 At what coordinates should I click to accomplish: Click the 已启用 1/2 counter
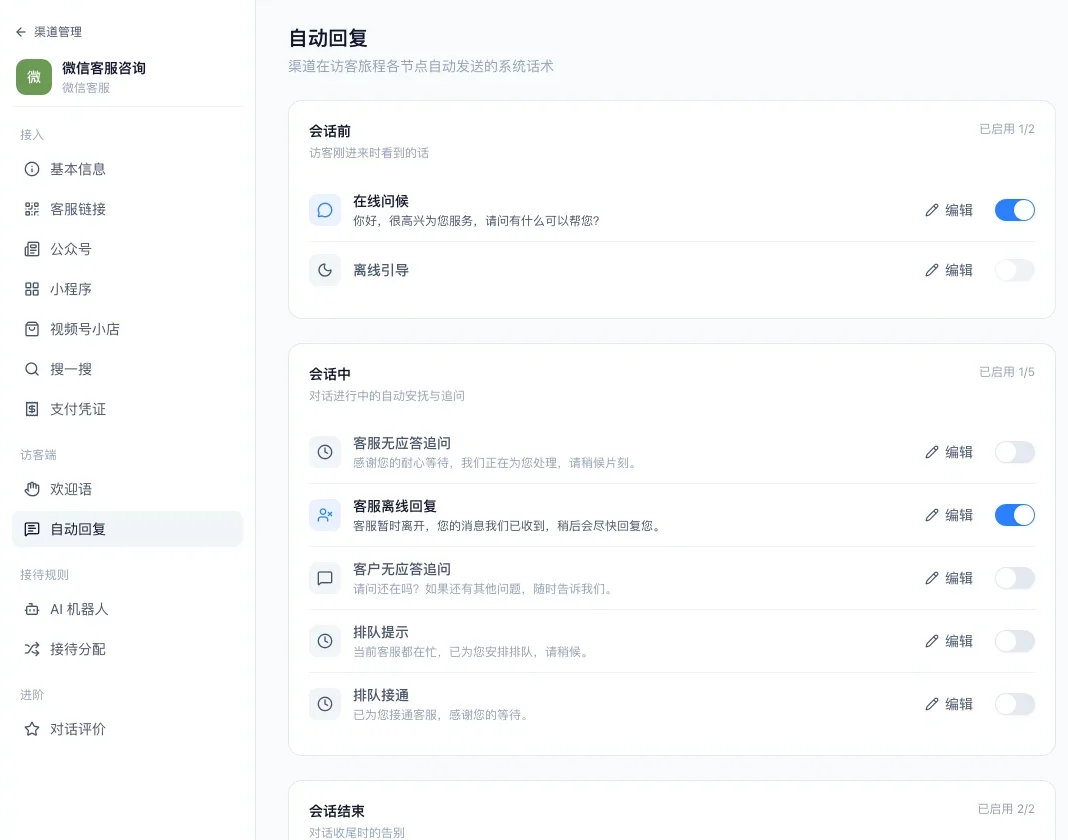[x=1007, y=129]
